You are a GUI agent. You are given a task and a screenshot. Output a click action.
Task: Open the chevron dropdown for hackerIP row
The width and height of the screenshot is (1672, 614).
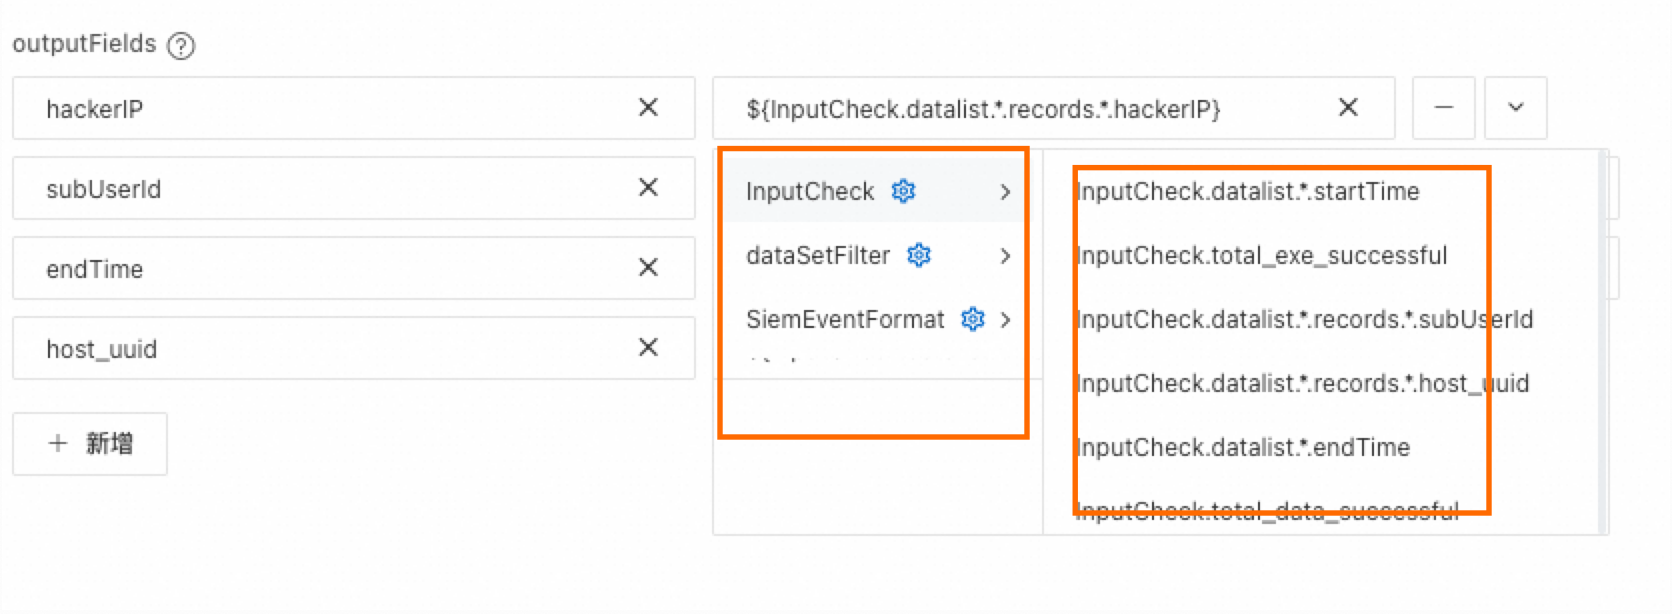pos(1515,108)
